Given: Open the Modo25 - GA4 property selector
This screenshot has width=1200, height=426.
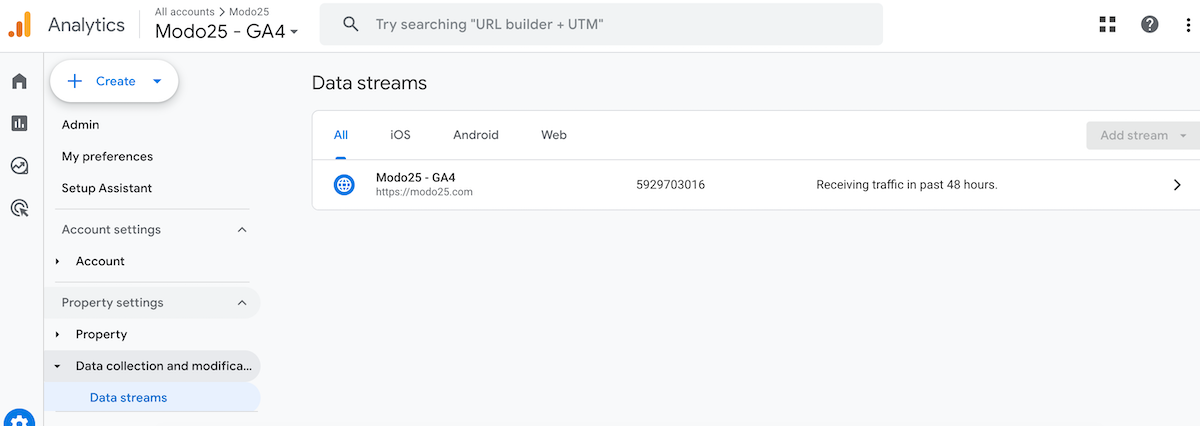Looking at the screenshot, I should 227,31.
